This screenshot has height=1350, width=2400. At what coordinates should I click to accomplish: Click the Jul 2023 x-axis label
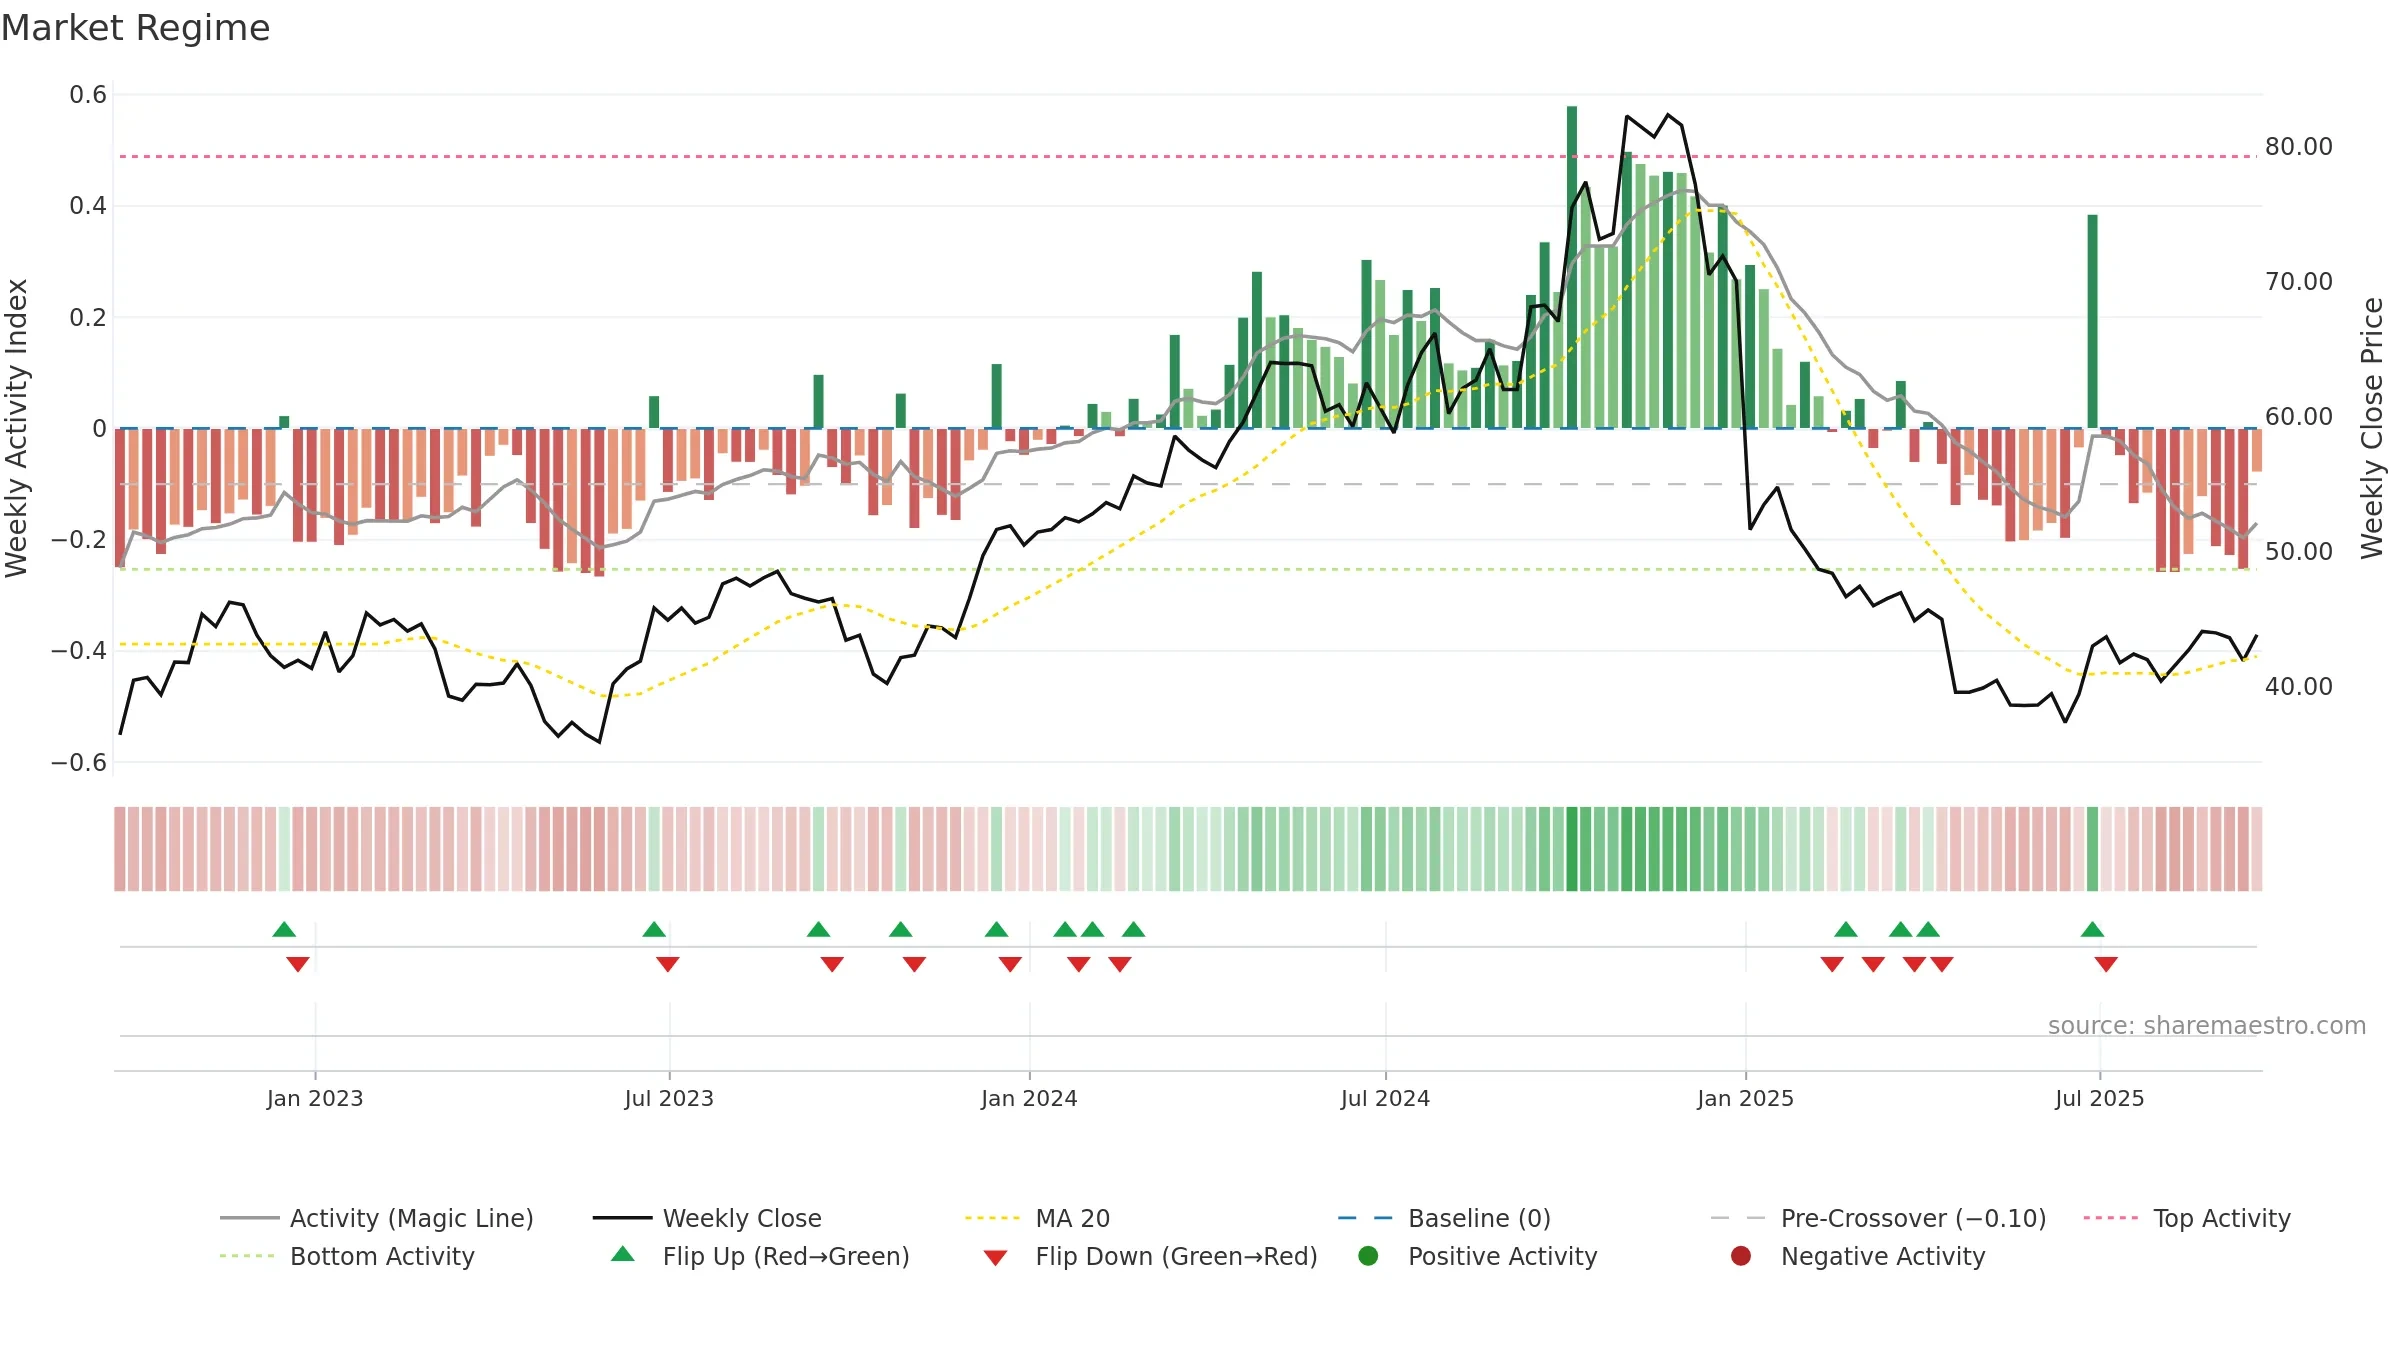pyautogui.click(x=669, y=1098)
